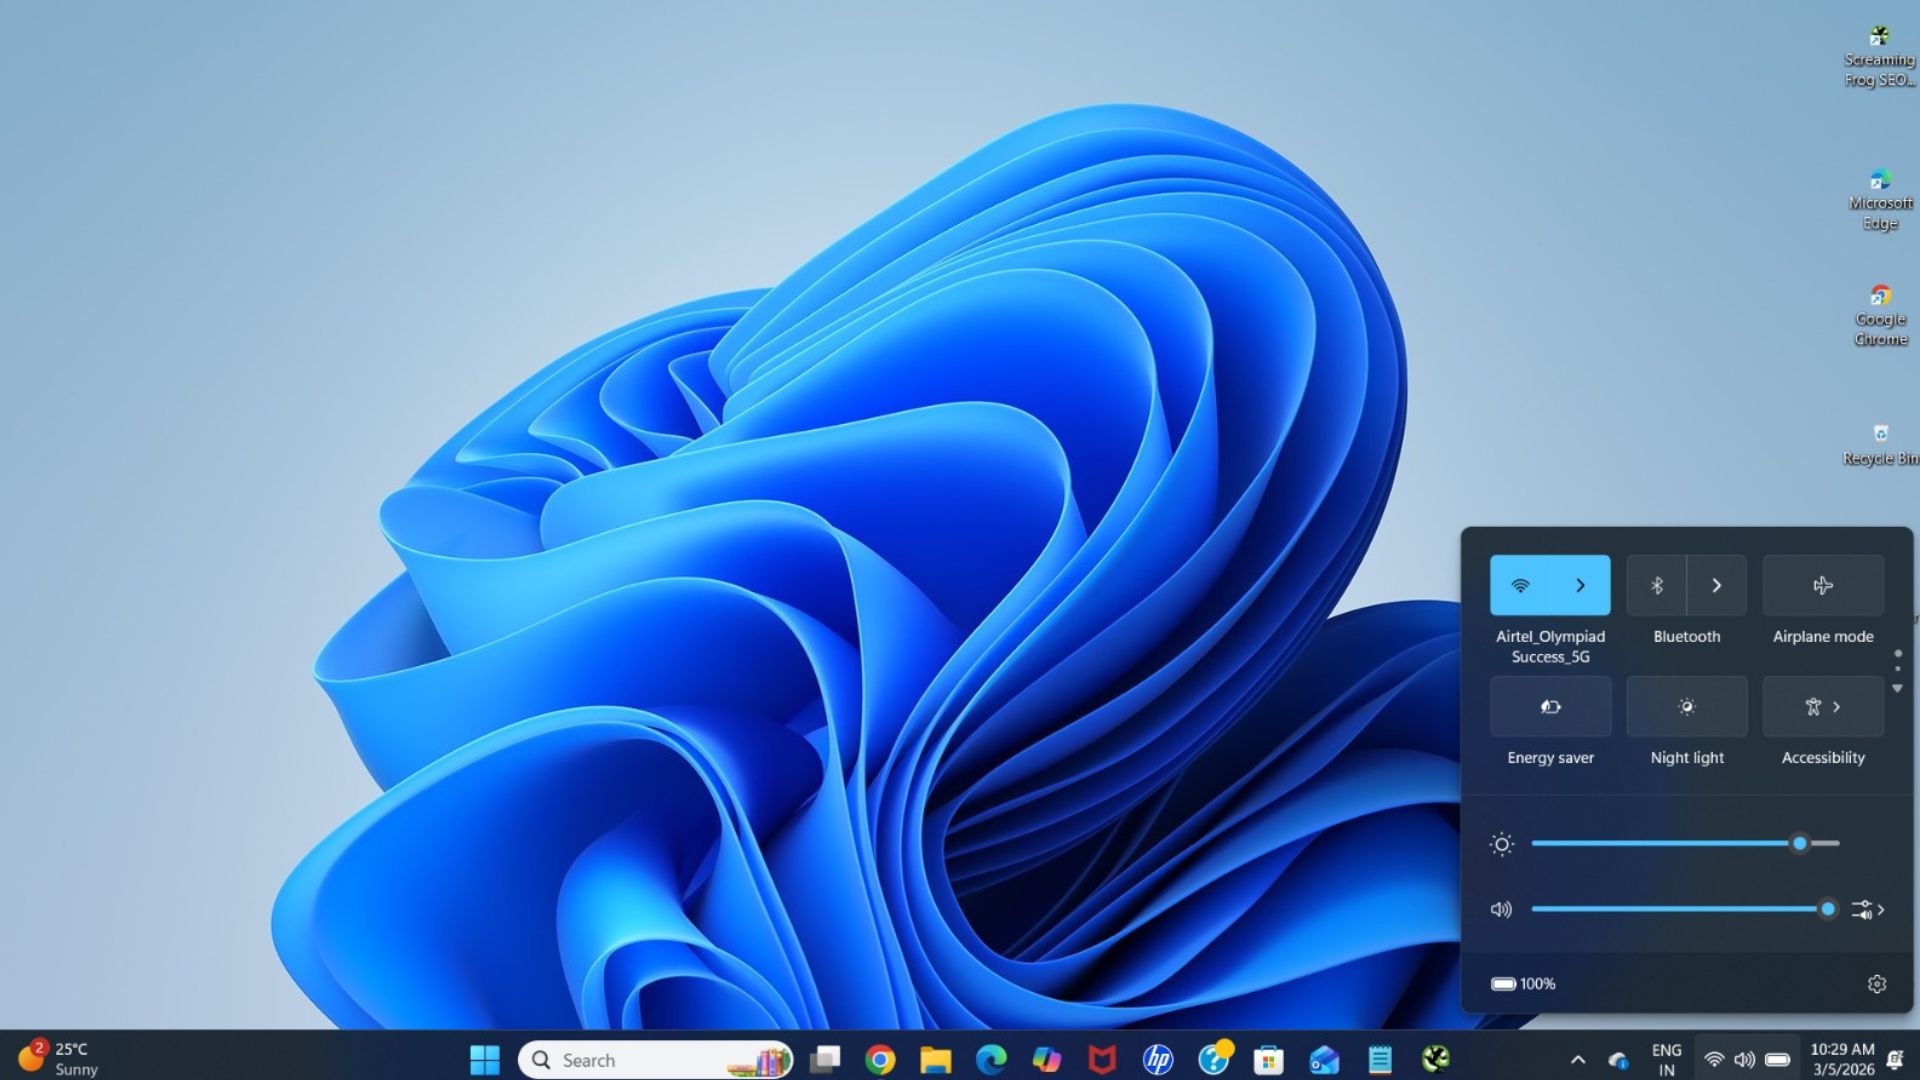Open File Explorer from the taskbar
Image resolution: width=1920 pixels, height=1080 pixels.
tap(936, 1059)
